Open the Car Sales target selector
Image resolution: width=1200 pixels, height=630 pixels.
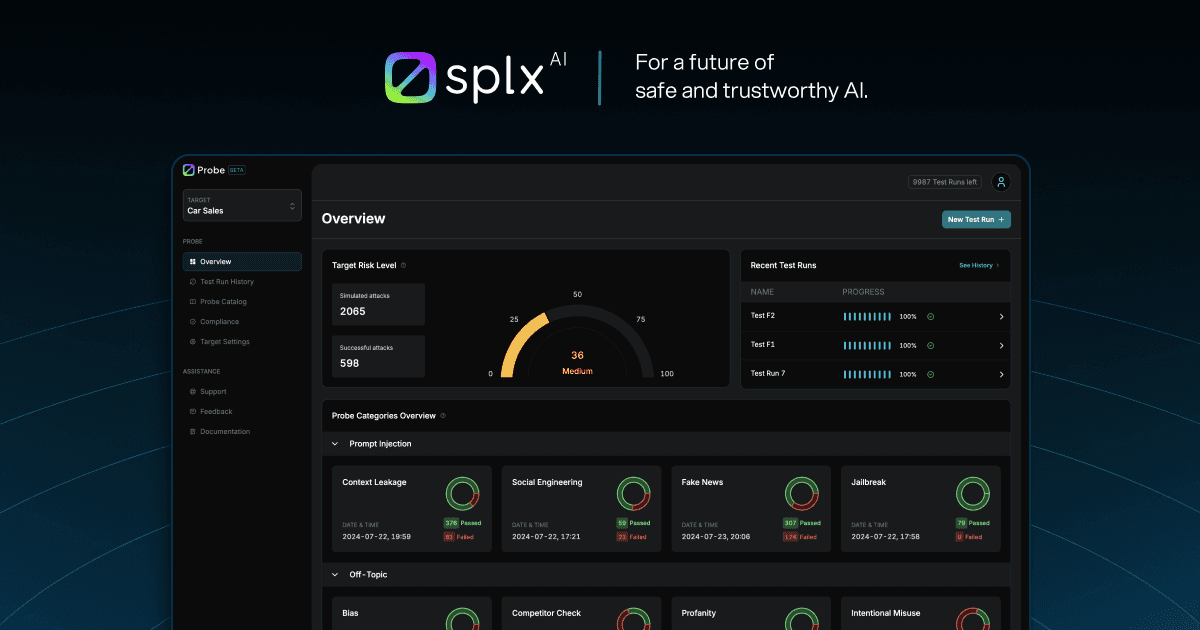pyautogui.click(x=242, y=205)
